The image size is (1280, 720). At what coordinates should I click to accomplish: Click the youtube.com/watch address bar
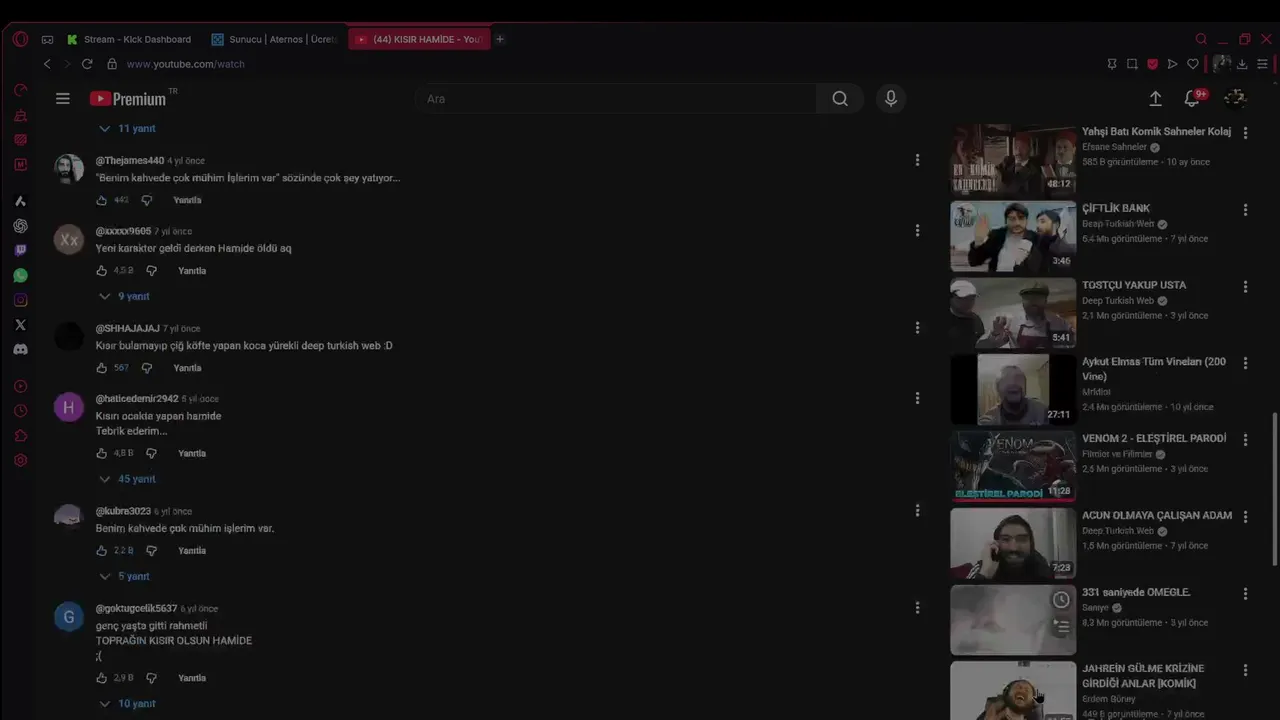[x=185, y=64]
